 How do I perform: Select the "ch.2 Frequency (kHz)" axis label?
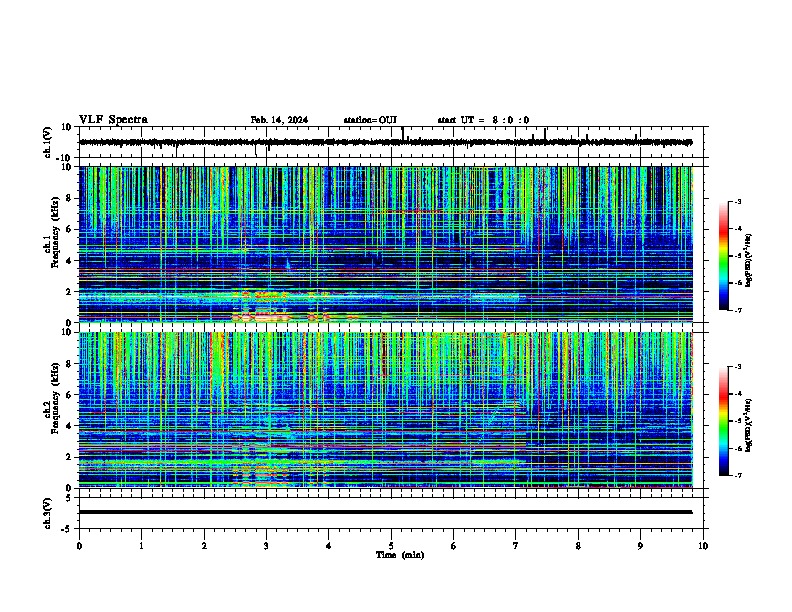point(51,398)
